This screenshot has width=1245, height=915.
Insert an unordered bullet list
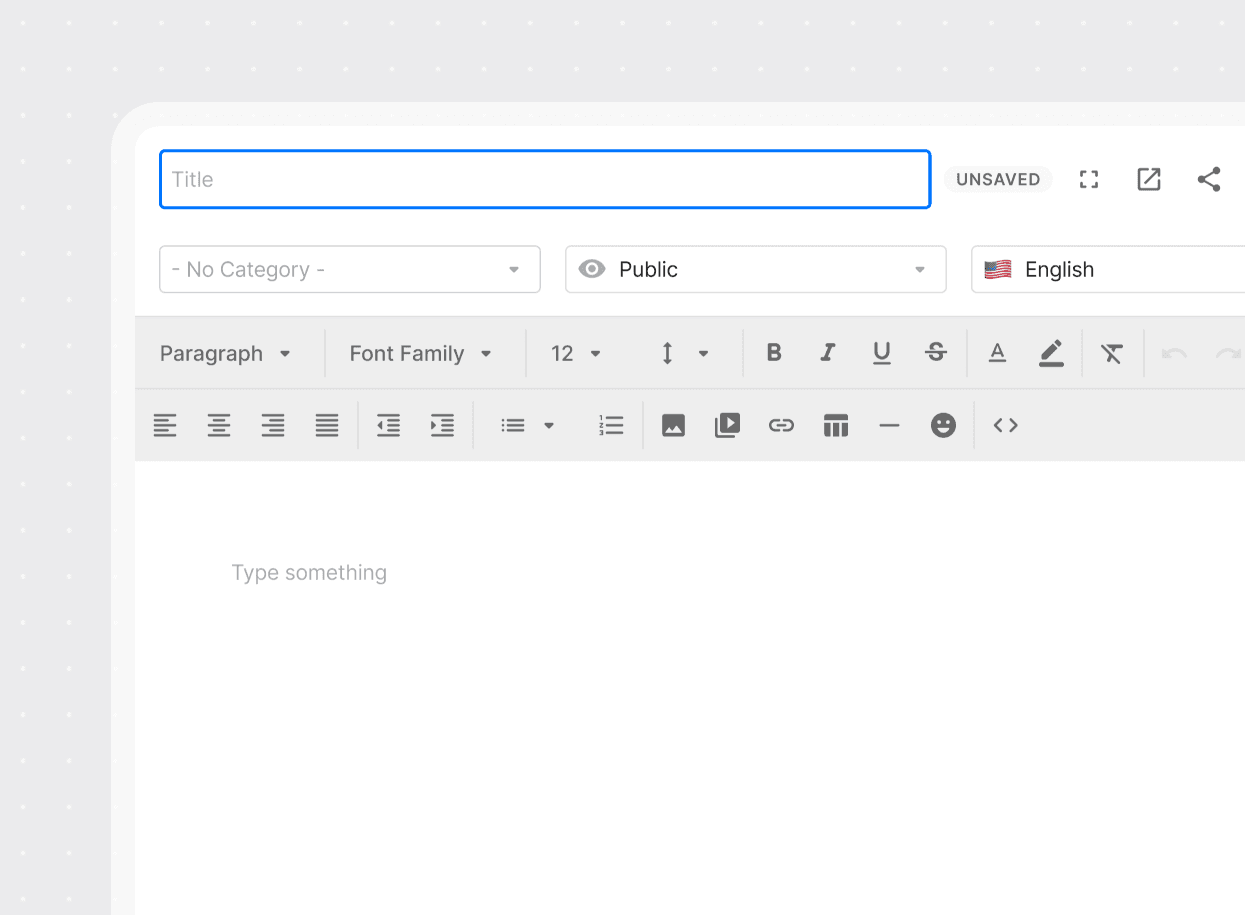pos(513,425)
